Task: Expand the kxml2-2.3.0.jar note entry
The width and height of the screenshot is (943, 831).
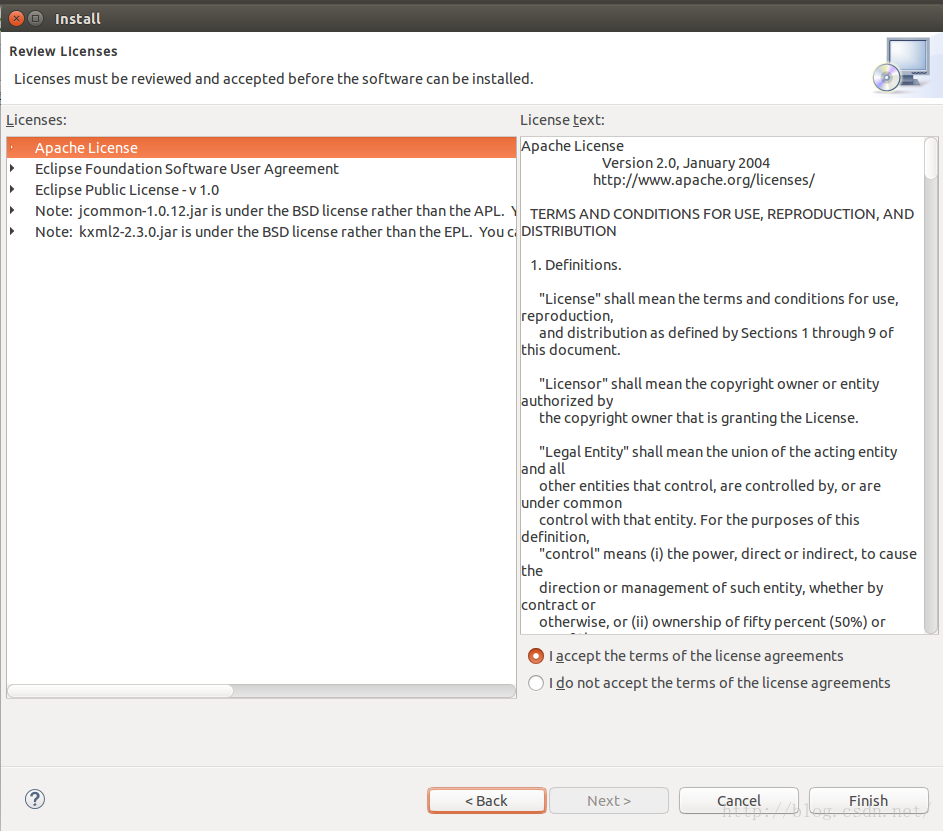Action: tap(12, 232)
